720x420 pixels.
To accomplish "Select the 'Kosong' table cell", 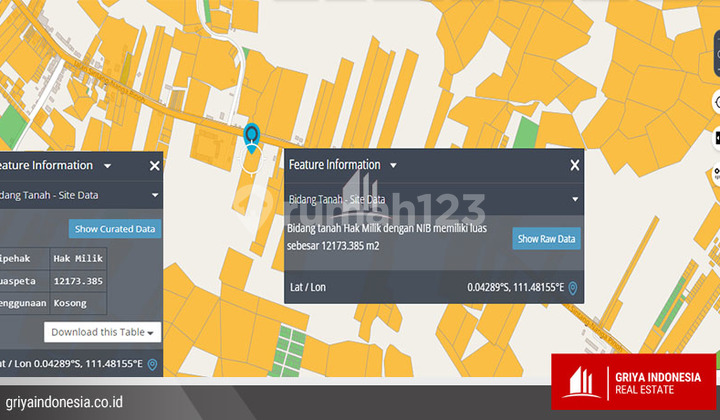I will point(78,303).
